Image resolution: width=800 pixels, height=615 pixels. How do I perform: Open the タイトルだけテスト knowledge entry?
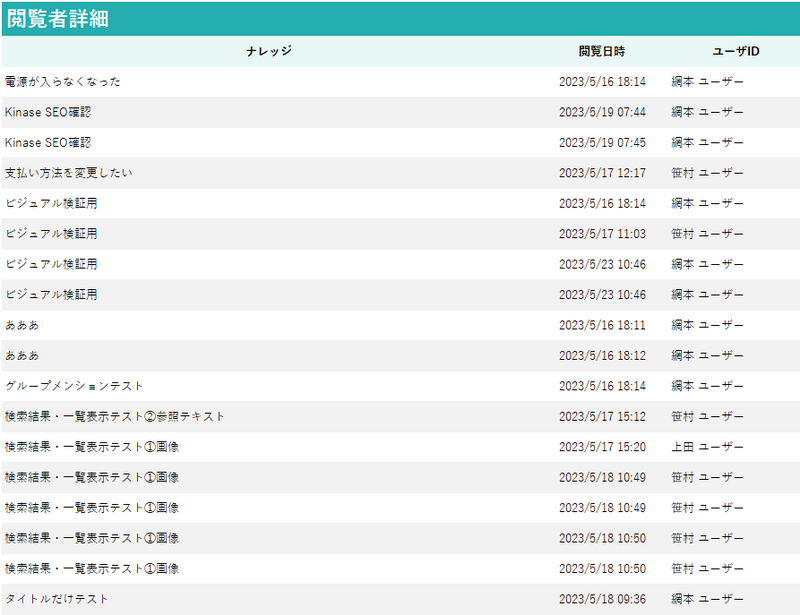[56, 599]
